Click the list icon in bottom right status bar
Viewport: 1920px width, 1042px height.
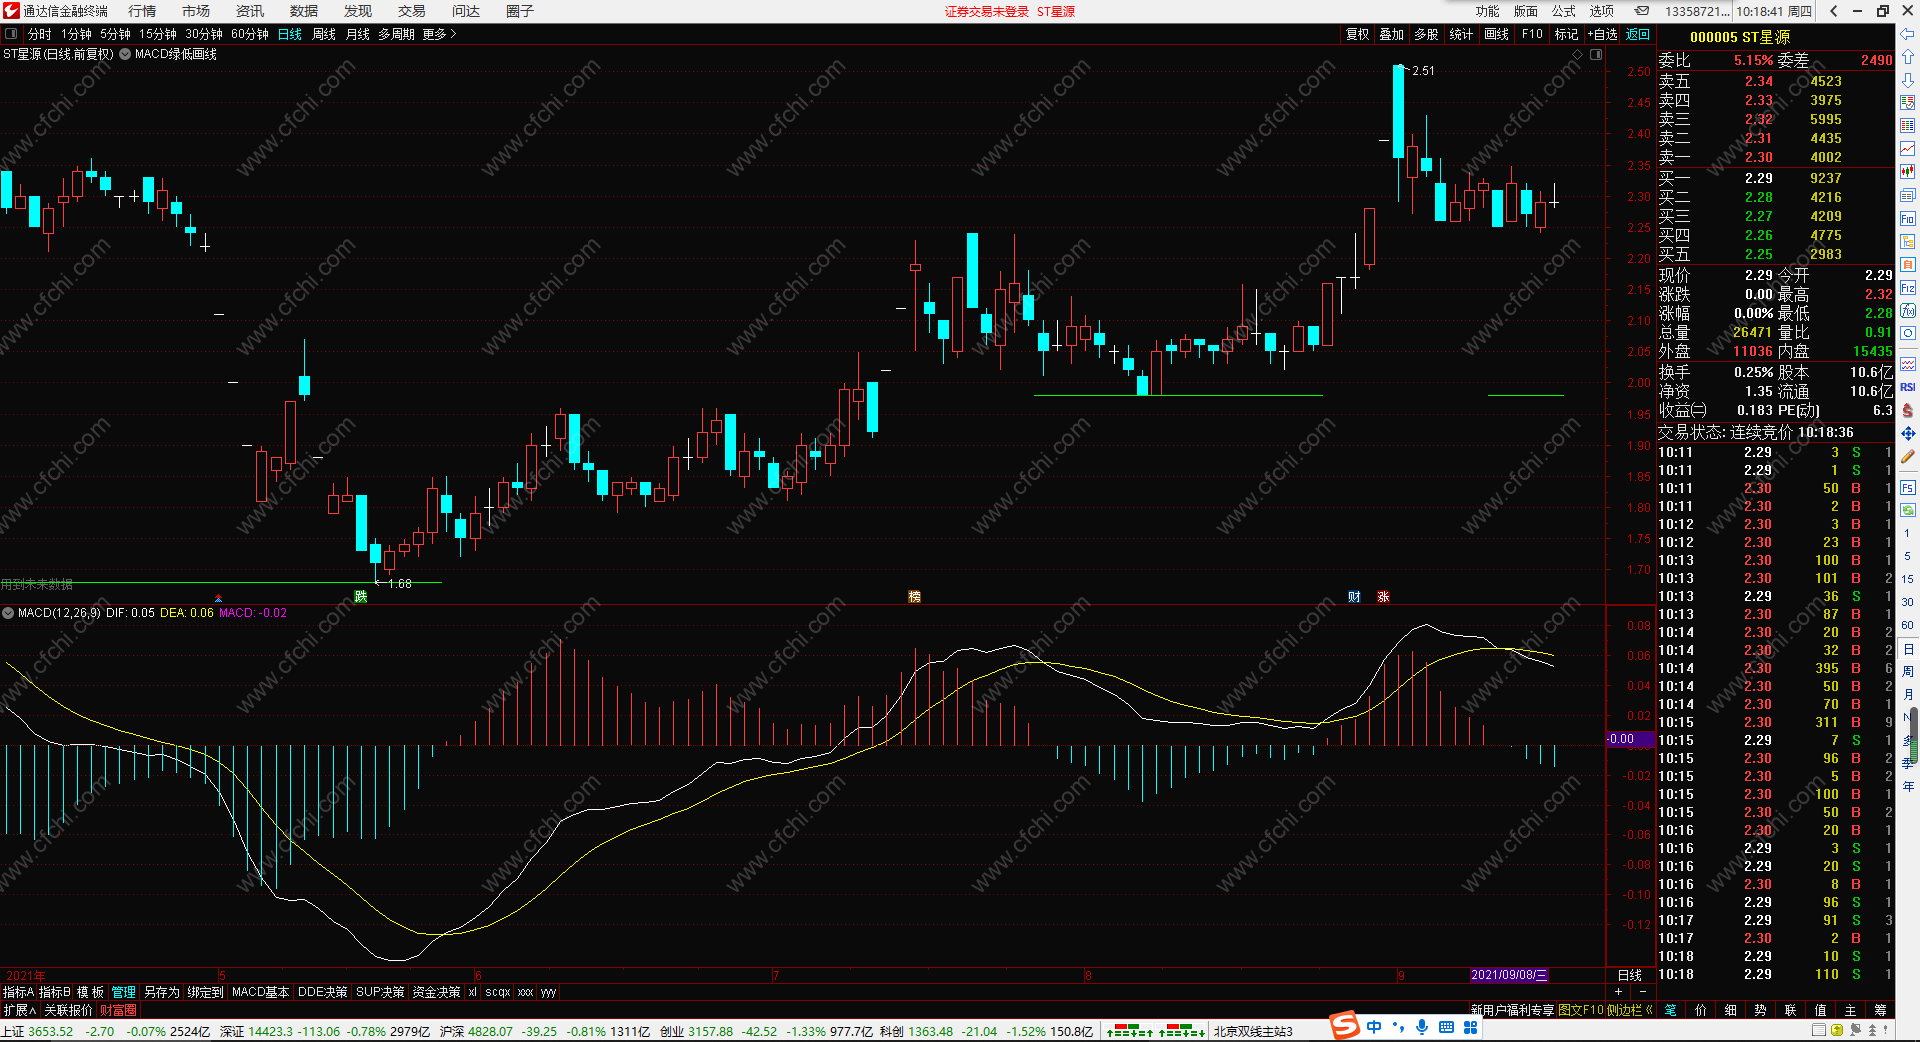1819,1030
